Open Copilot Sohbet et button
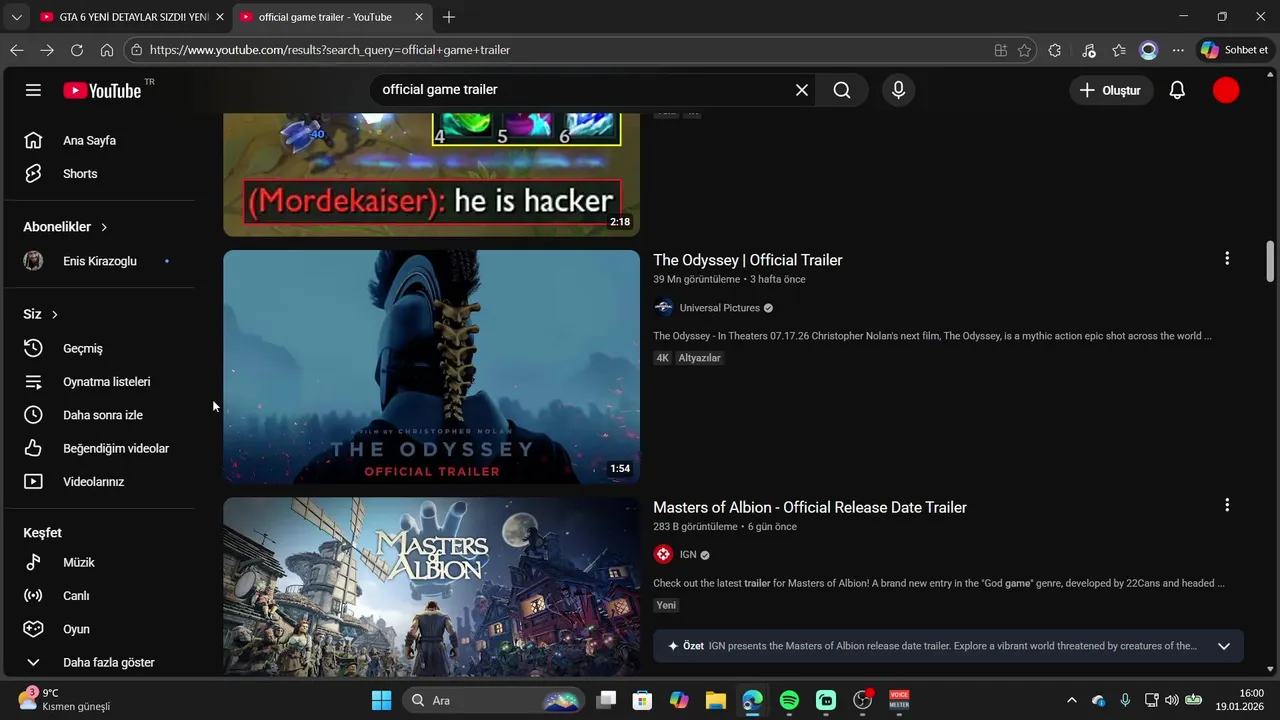Viewport: 1280px width, 720px height. tap(1235, 50)
